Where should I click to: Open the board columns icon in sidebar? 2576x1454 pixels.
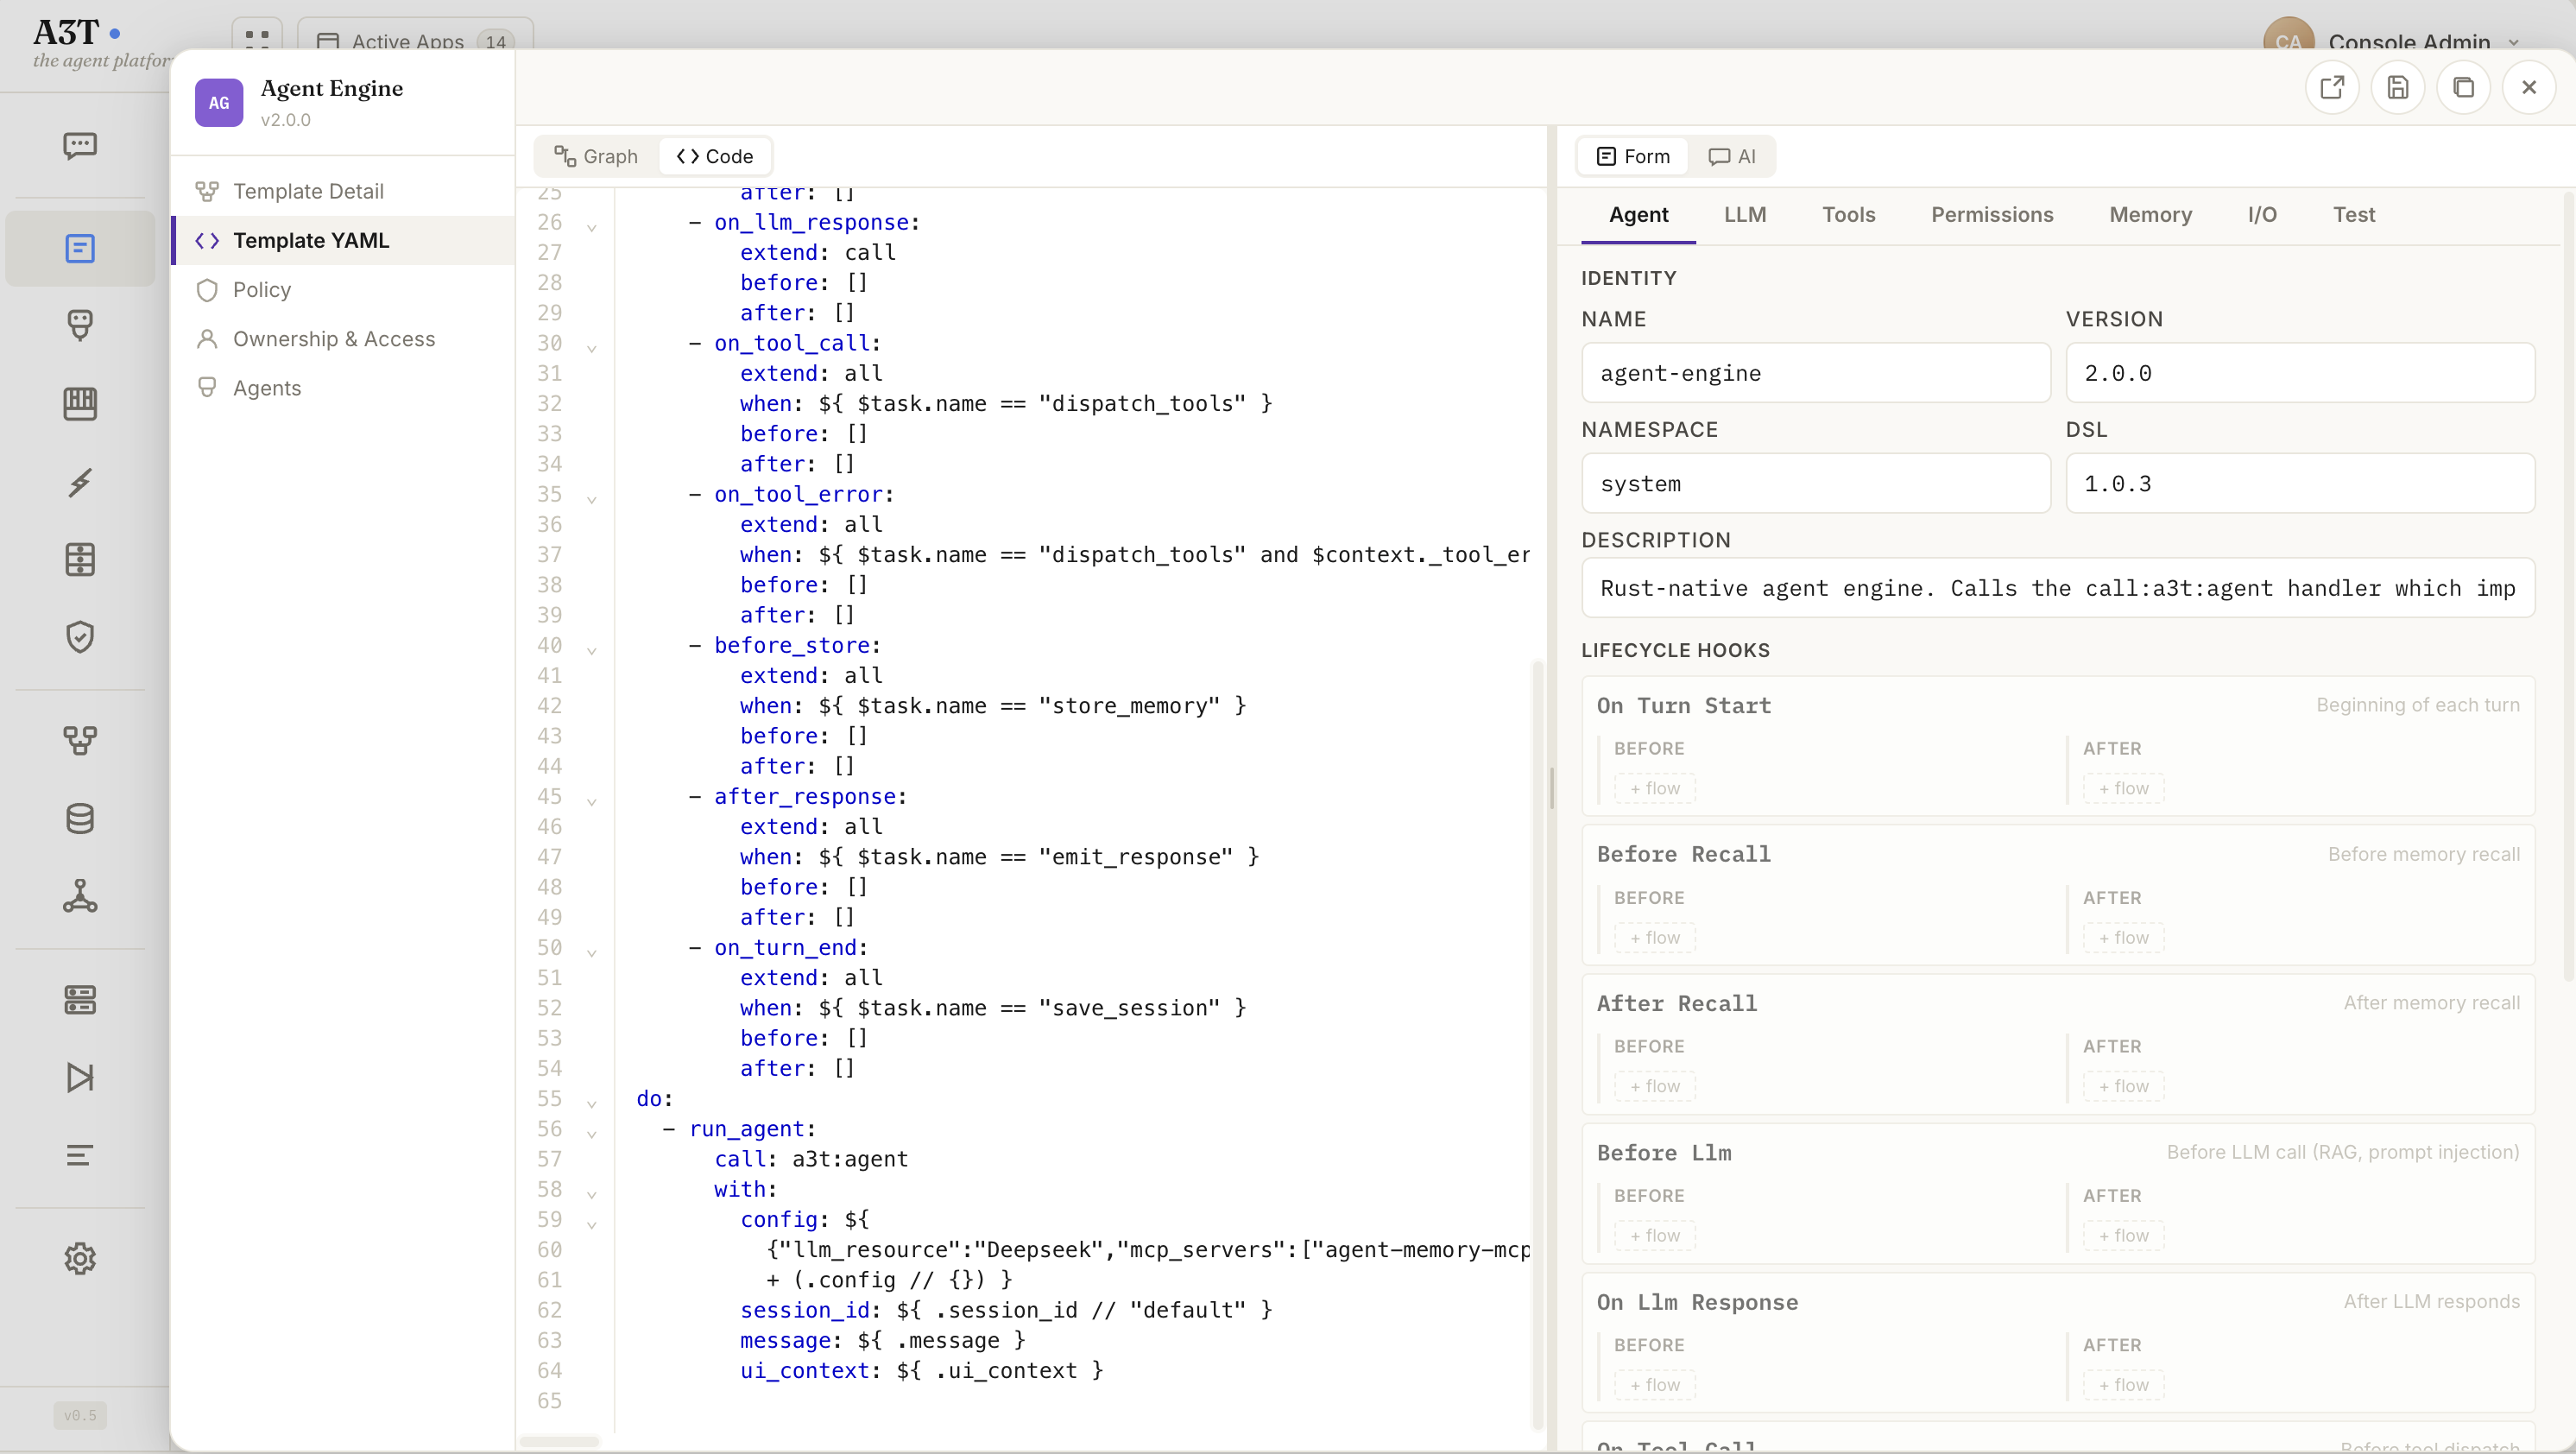(x=80, y=404)
